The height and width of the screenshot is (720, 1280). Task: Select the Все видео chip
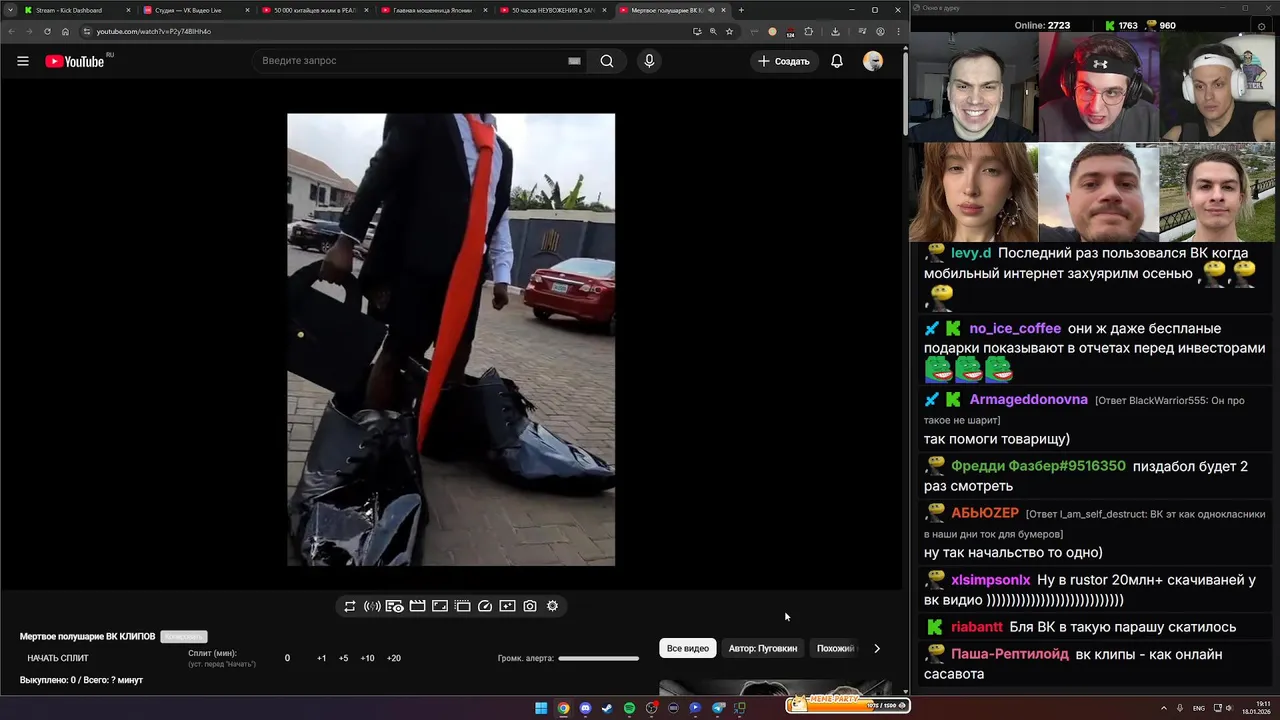(x=688, y=648)
